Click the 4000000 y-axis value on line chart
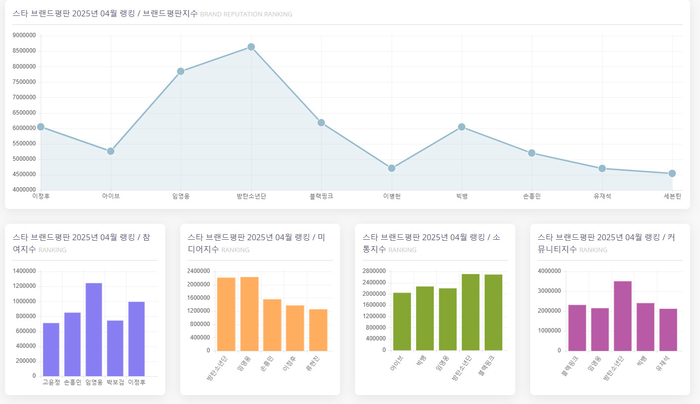700x404 pixels. 24,190
